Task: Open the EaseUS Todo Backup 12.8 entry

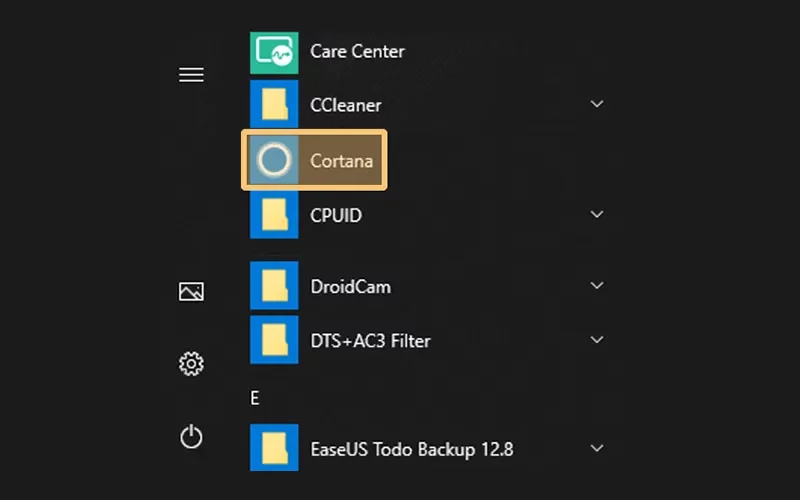Action: pyautogui.click(x=427, y=447)
